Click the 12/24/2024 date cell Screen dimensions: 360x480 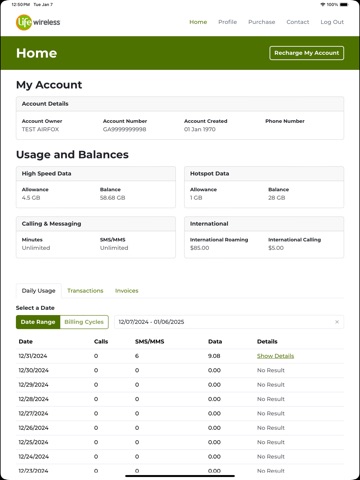33,456
